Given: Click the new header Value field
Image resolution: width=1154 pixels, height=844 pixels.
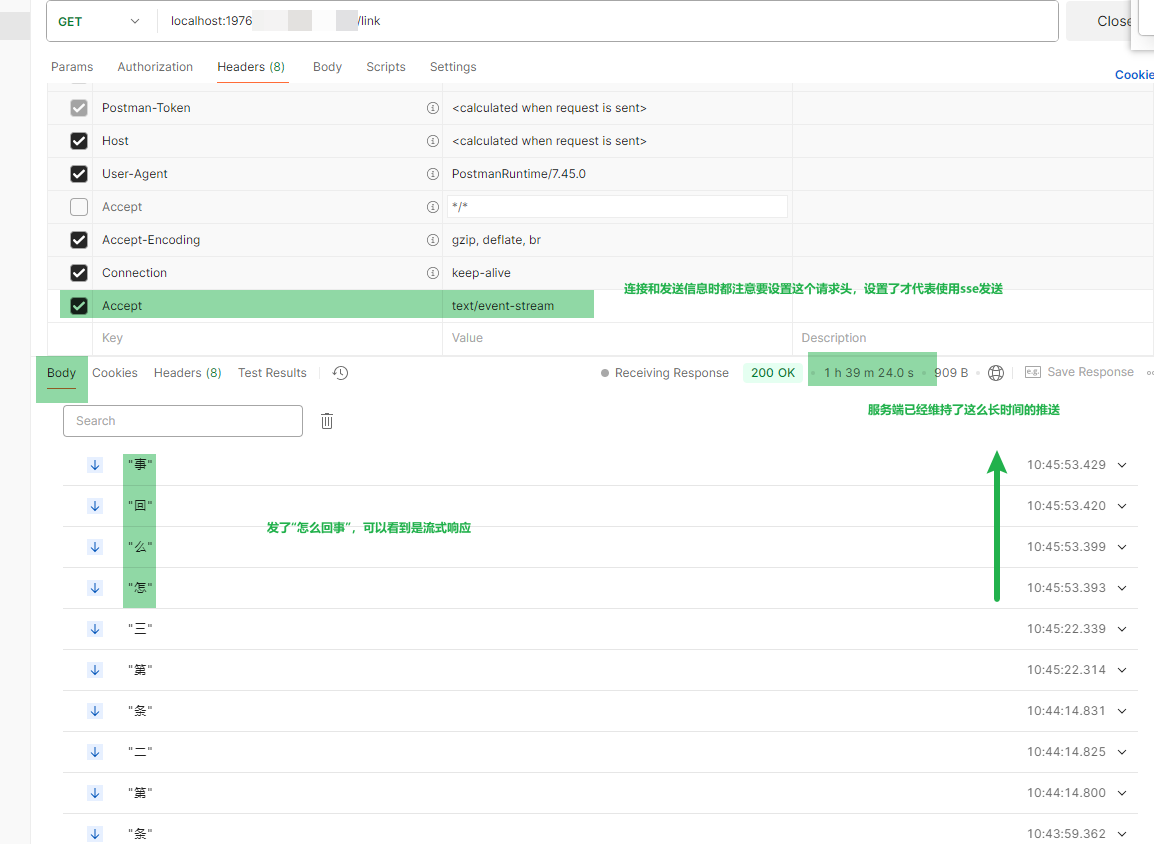Looking at the screenshot, I should click(617, 338).
